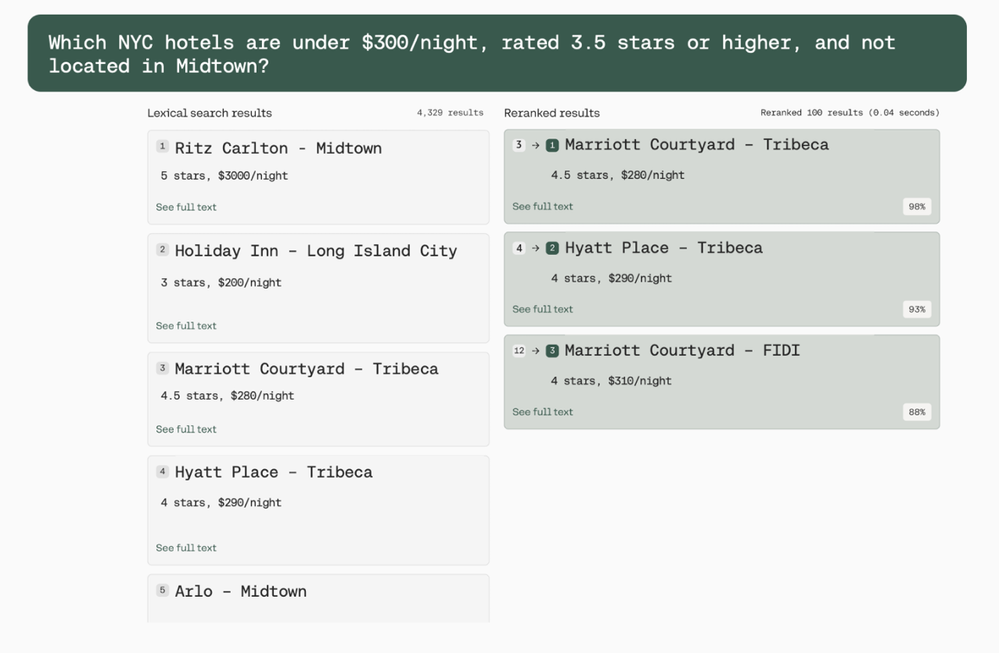Screen dimensions: 999x653
Task: Select reranked Hyatt Place - Tribeca title
Action: [x=664, y=248]
